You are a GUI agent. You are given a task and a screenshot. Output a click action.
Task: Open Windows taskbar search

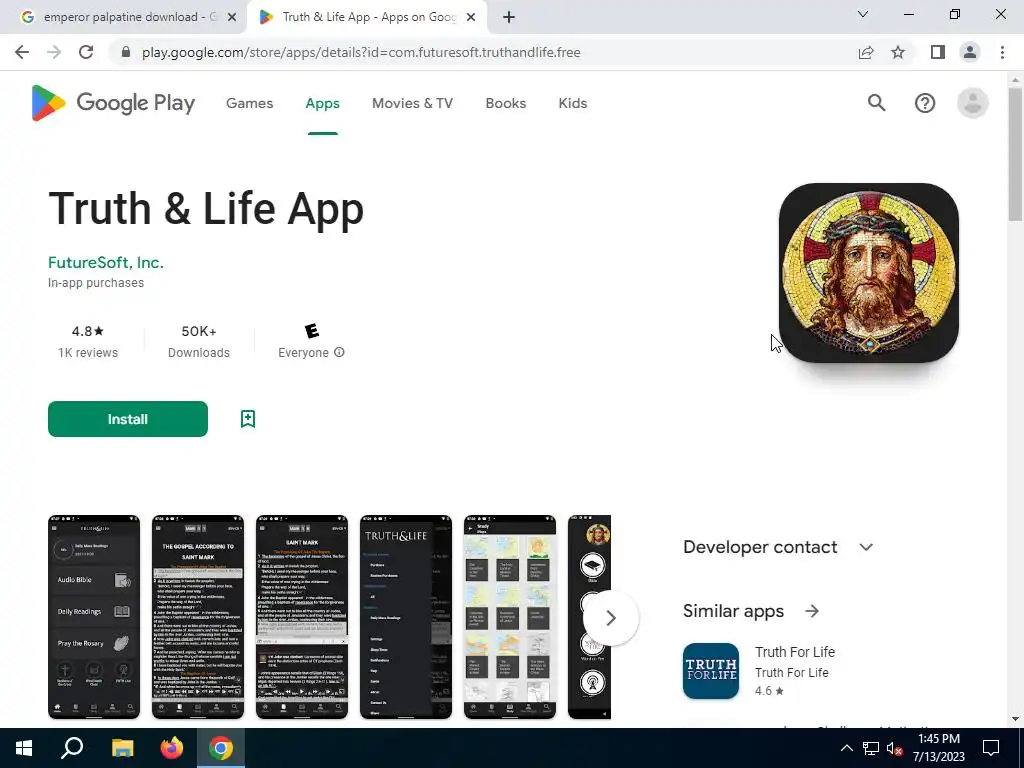click(x=72, y=748)
